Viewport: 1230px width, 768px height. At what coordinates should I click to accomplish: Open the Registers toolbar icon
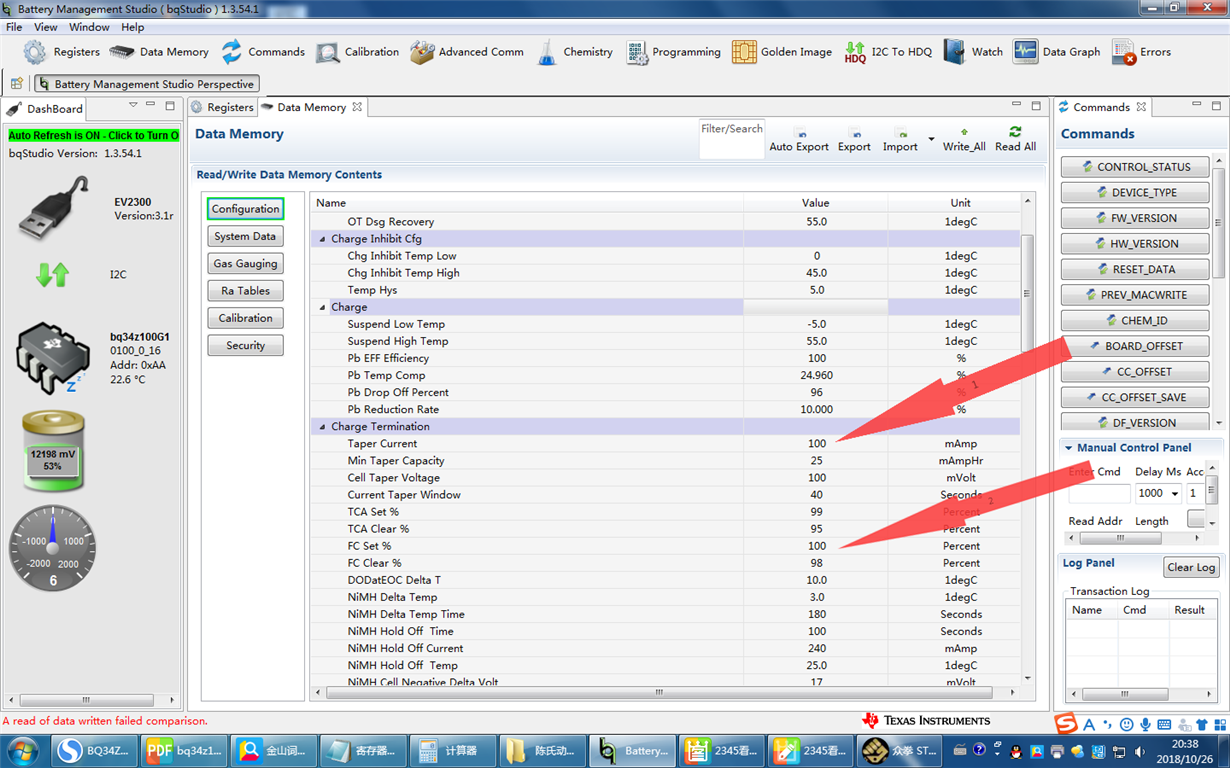click(x=35, y=52)
